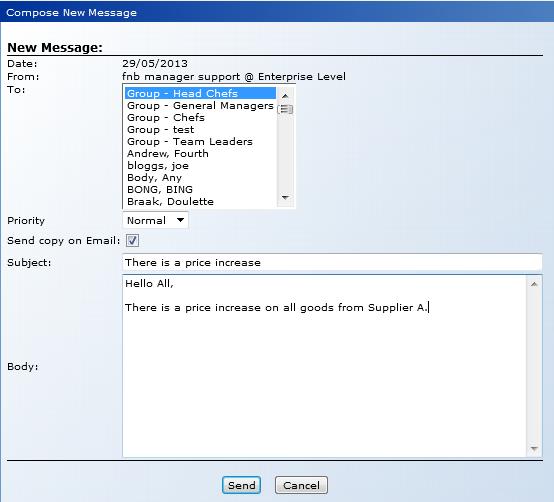Select Group - General Managers recipient
The width and height of the screenshot is (554, 502).
(200, 106)
